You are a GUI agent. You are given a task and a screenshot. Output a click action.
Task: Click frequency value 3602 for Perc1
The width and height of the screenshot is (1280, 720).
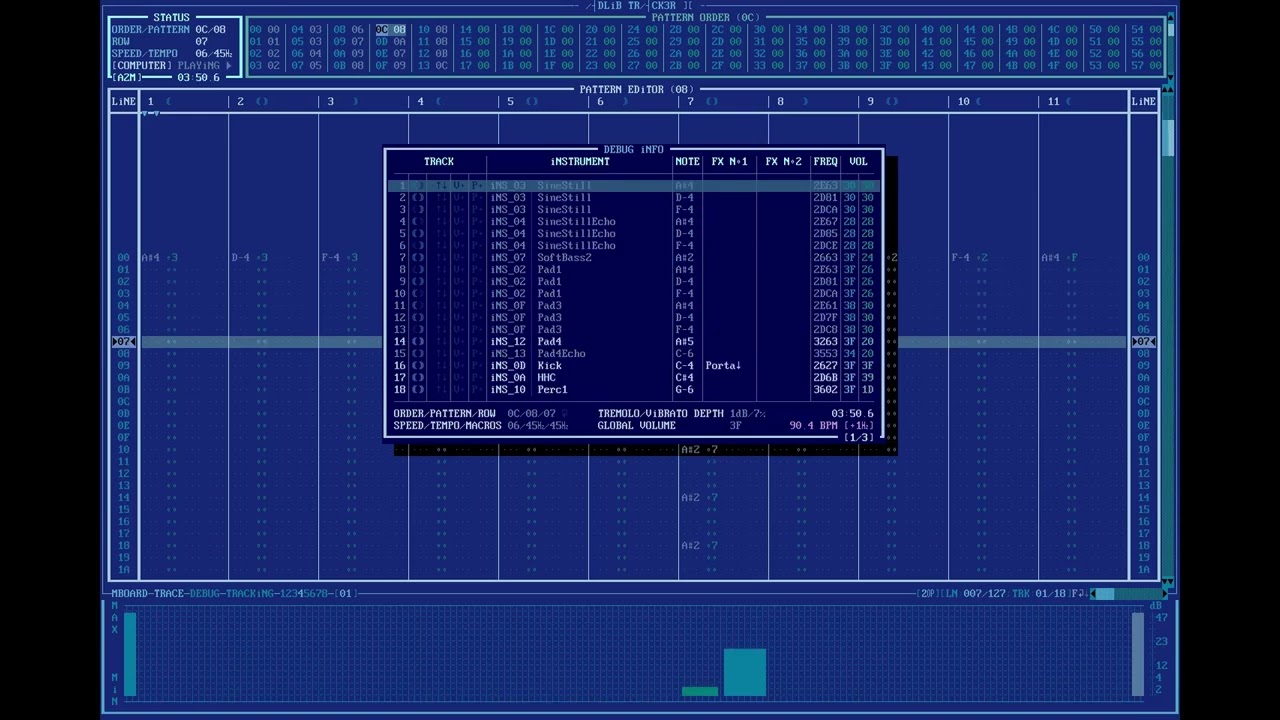(826, 390)
